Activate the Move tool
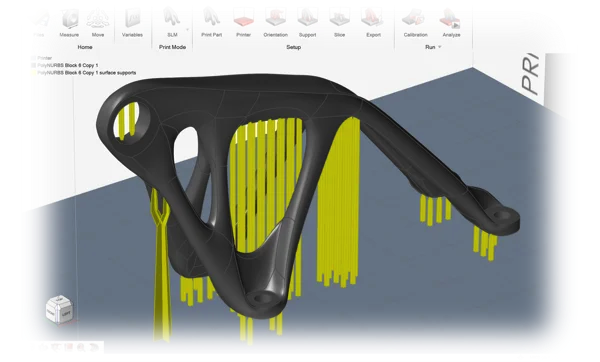 click(98, 23)
